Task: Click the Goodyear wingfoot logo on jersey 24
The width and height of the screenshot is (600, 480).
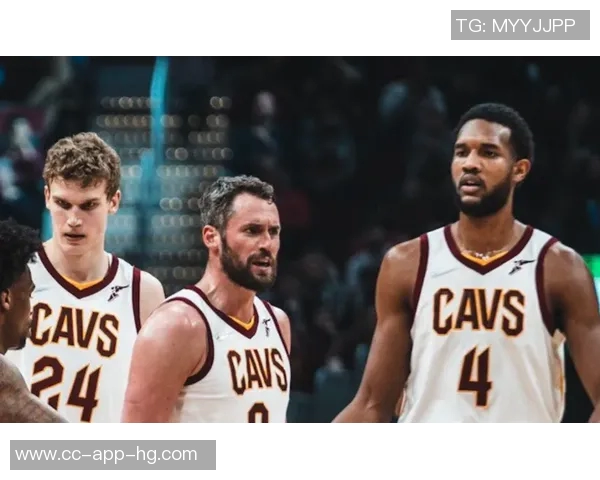Action: pos(118,292)
